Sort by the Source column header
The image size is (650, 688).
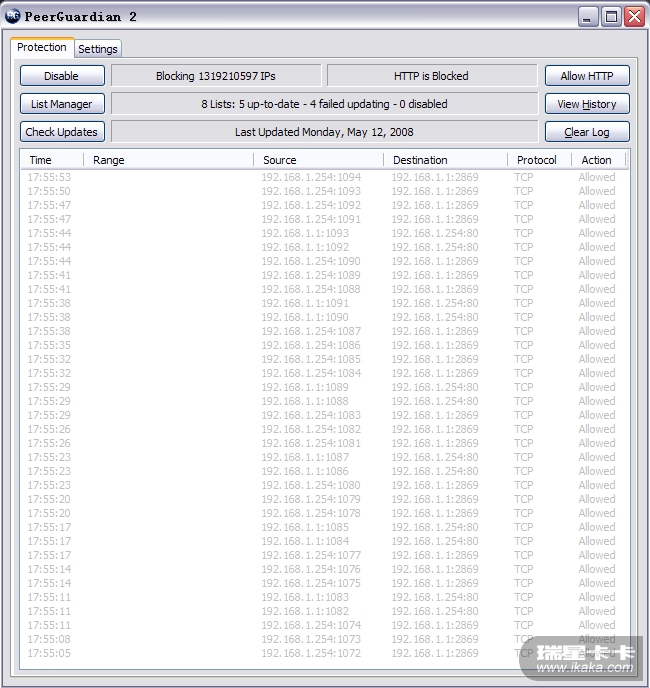[x=319, y=160]
